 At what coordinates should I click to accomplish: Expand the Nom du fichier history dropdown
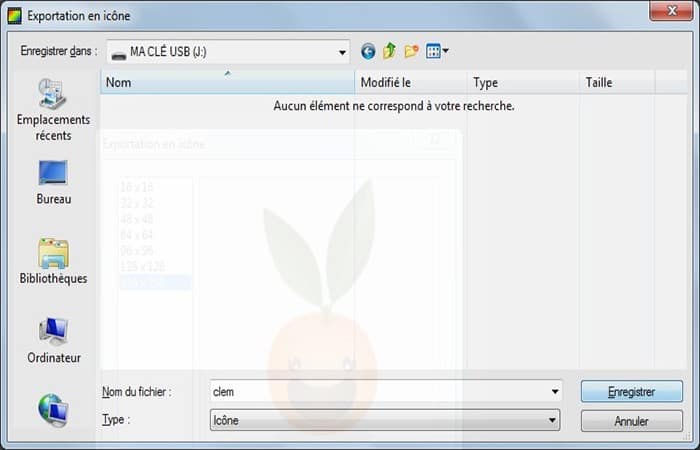(554, 392)
